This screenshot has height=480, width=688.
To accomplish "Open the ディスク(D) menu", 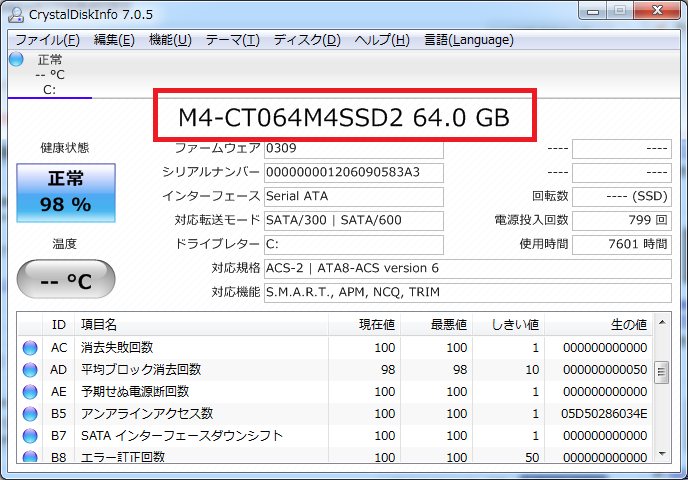I will pos(307,40).
